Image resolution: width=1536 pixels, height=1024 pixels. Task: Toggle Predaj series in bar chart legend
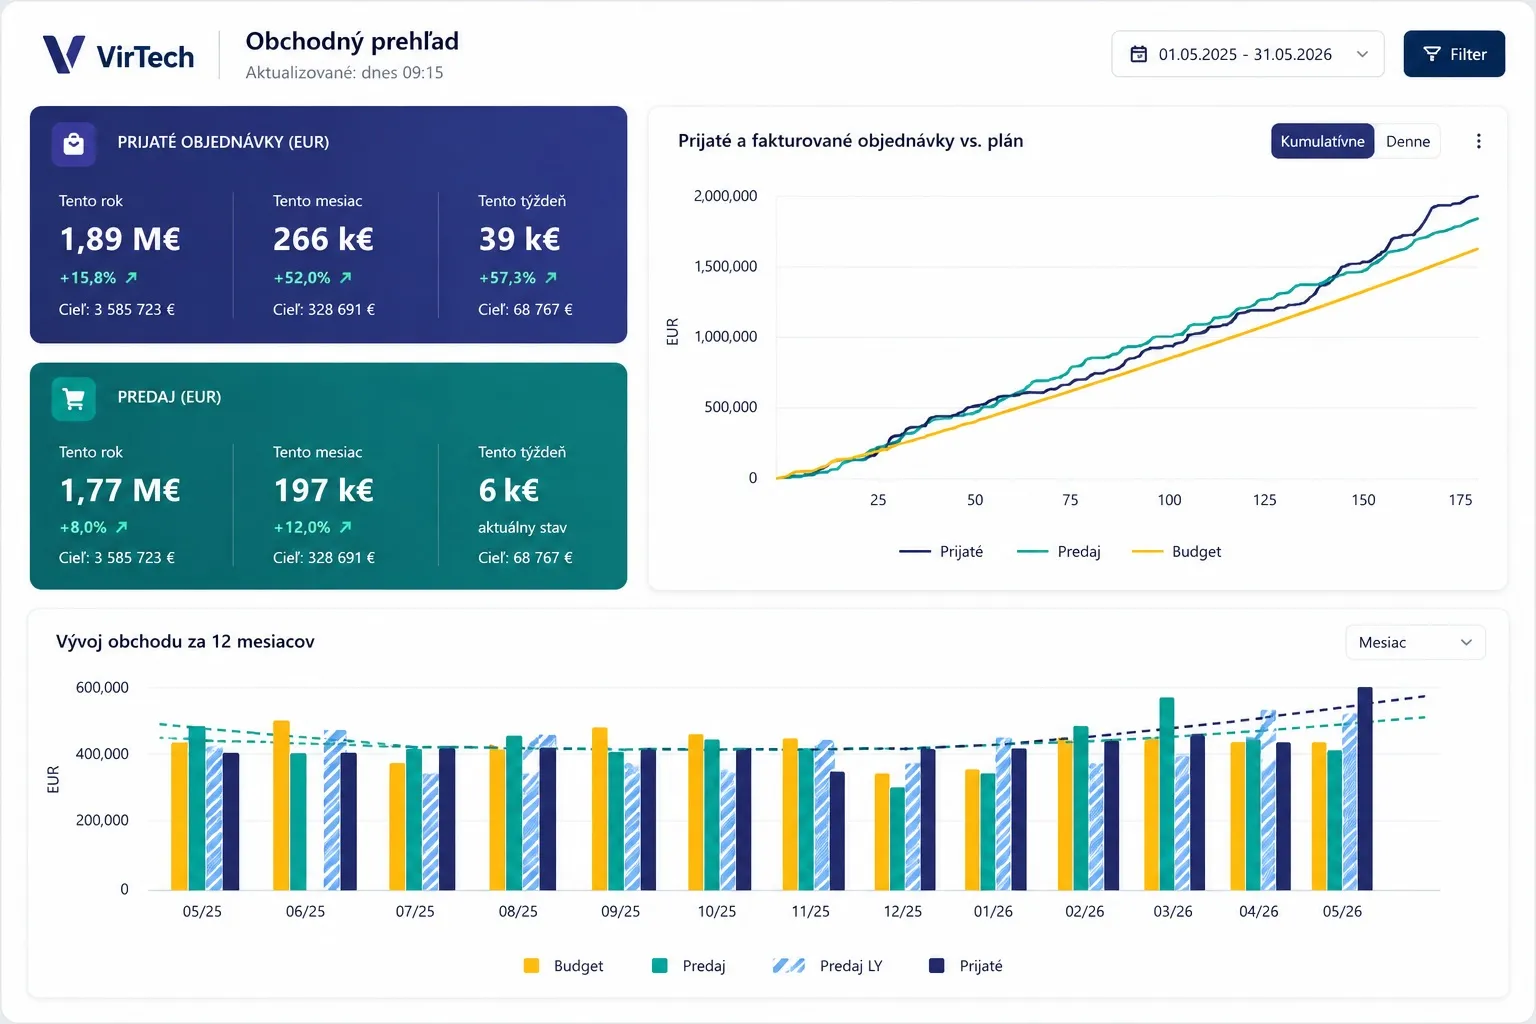click(688, 965)
